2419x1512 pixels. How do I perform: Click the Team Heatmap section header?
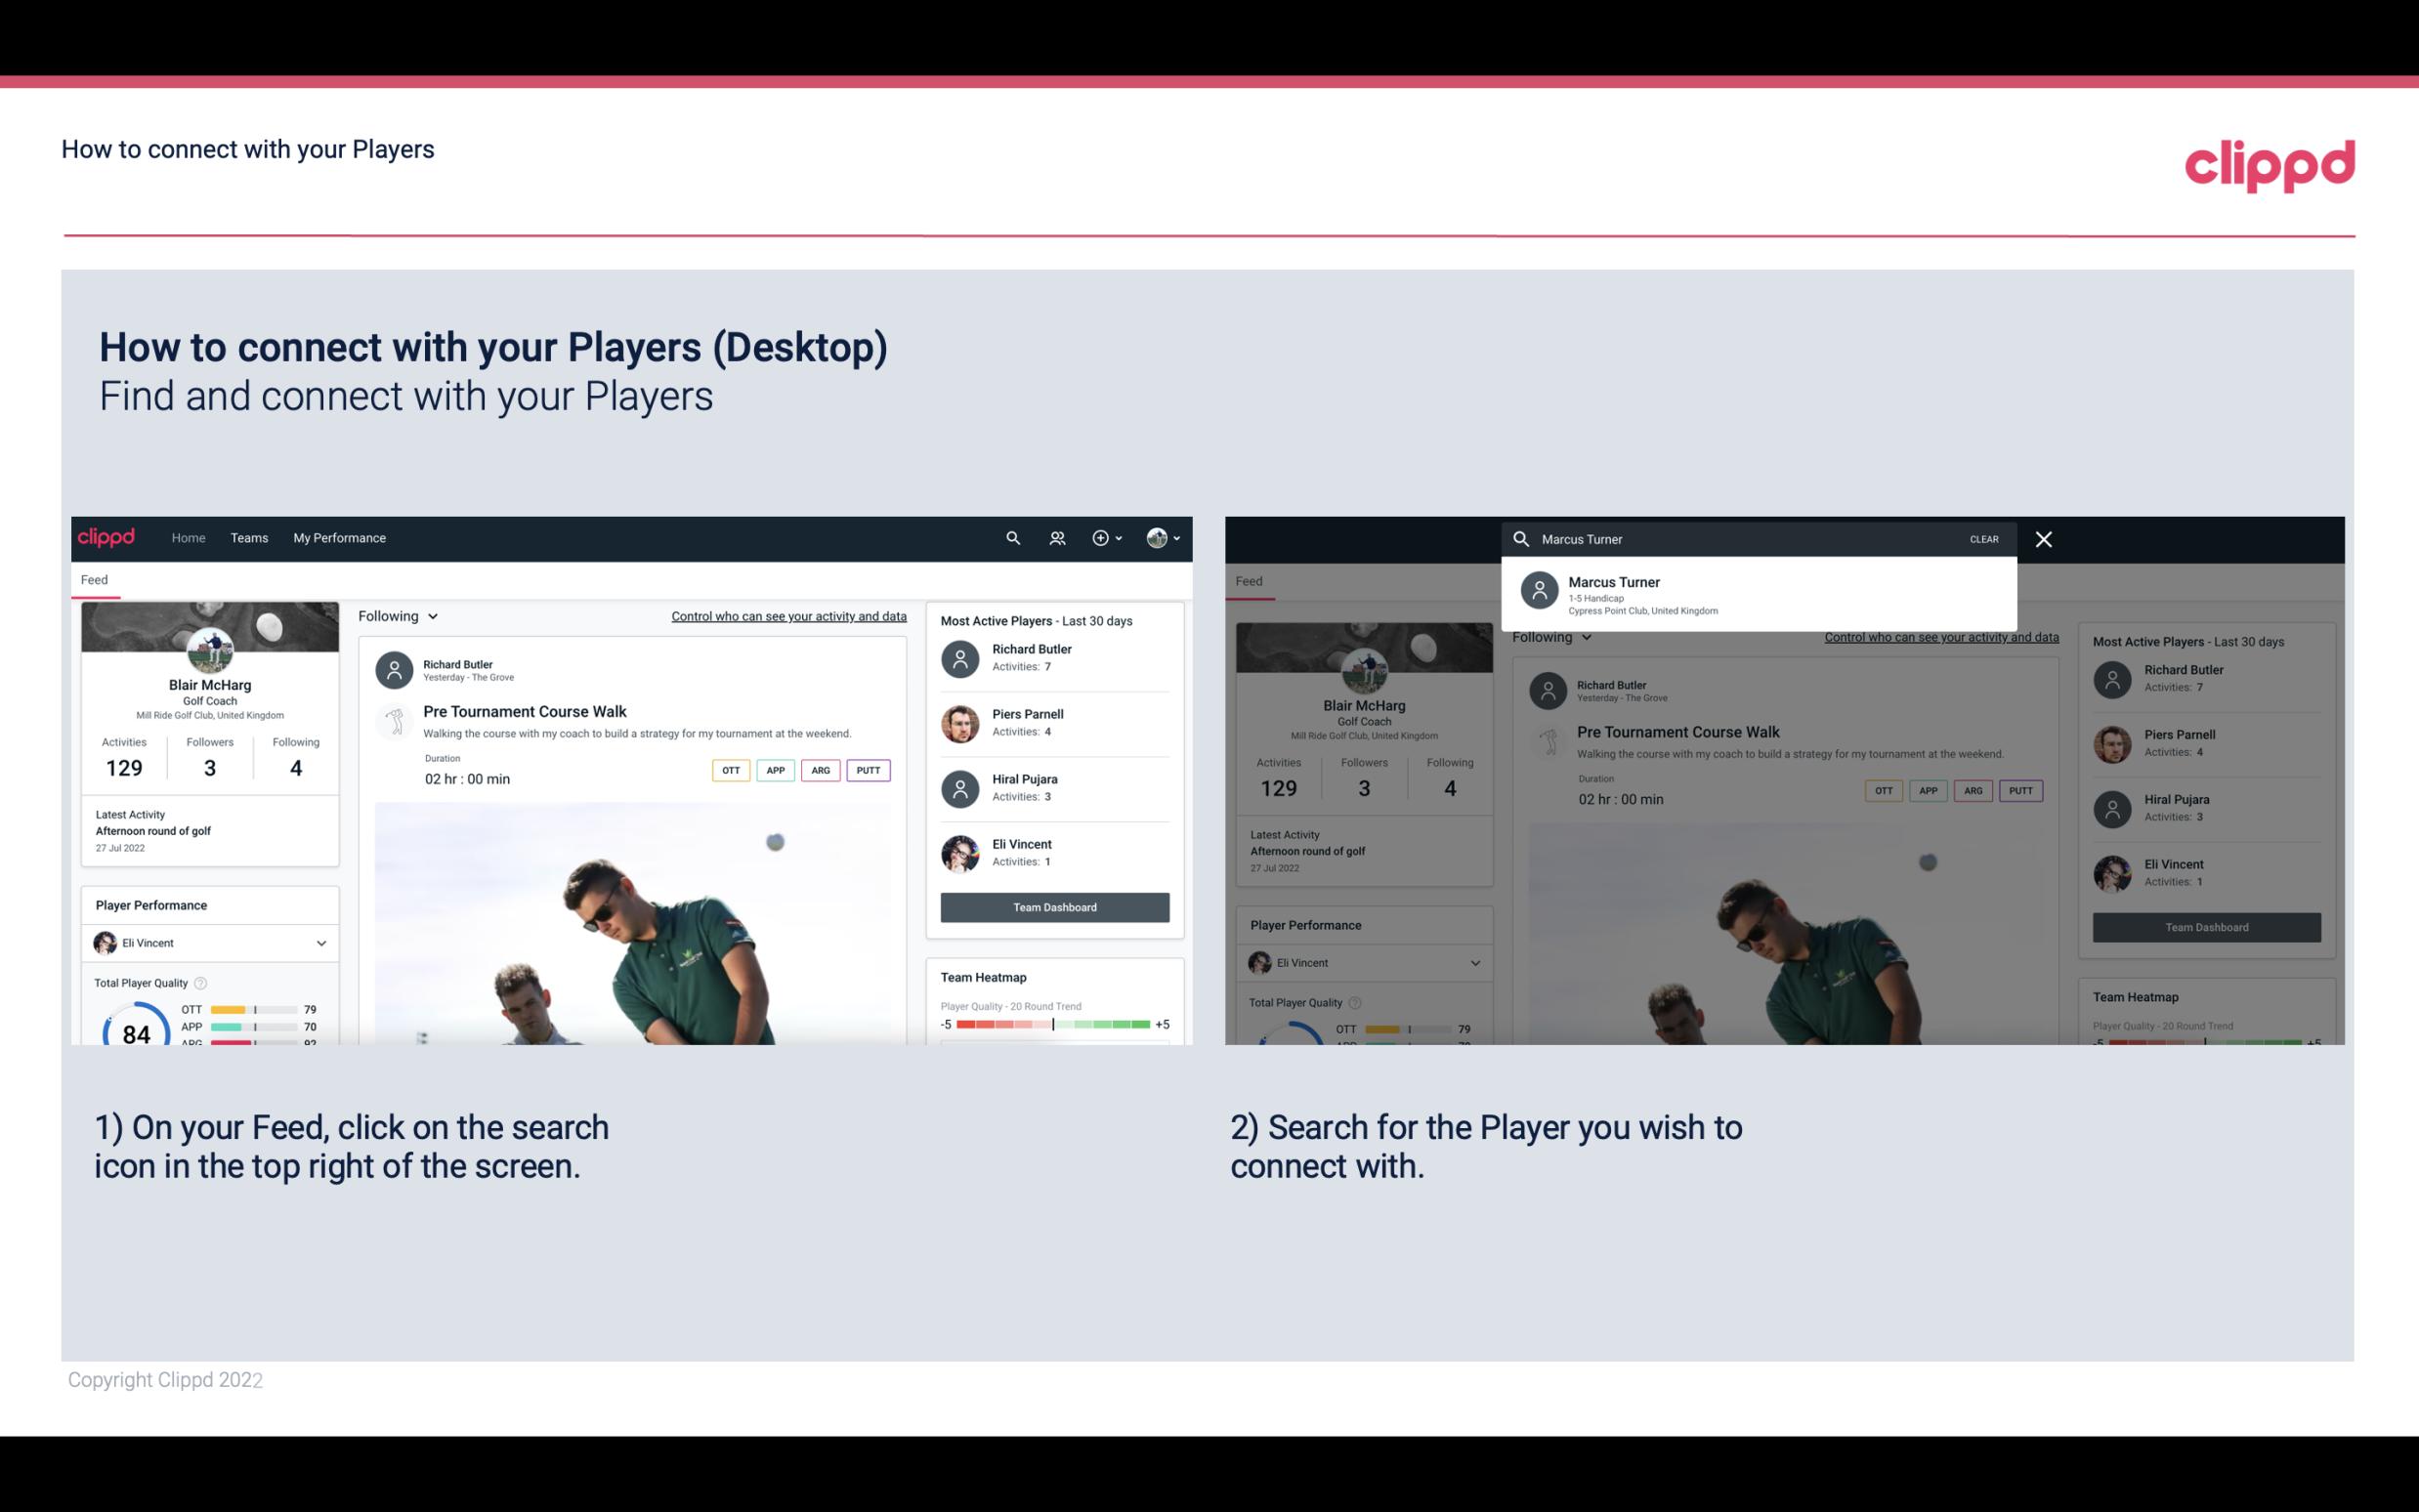[981, 977]
